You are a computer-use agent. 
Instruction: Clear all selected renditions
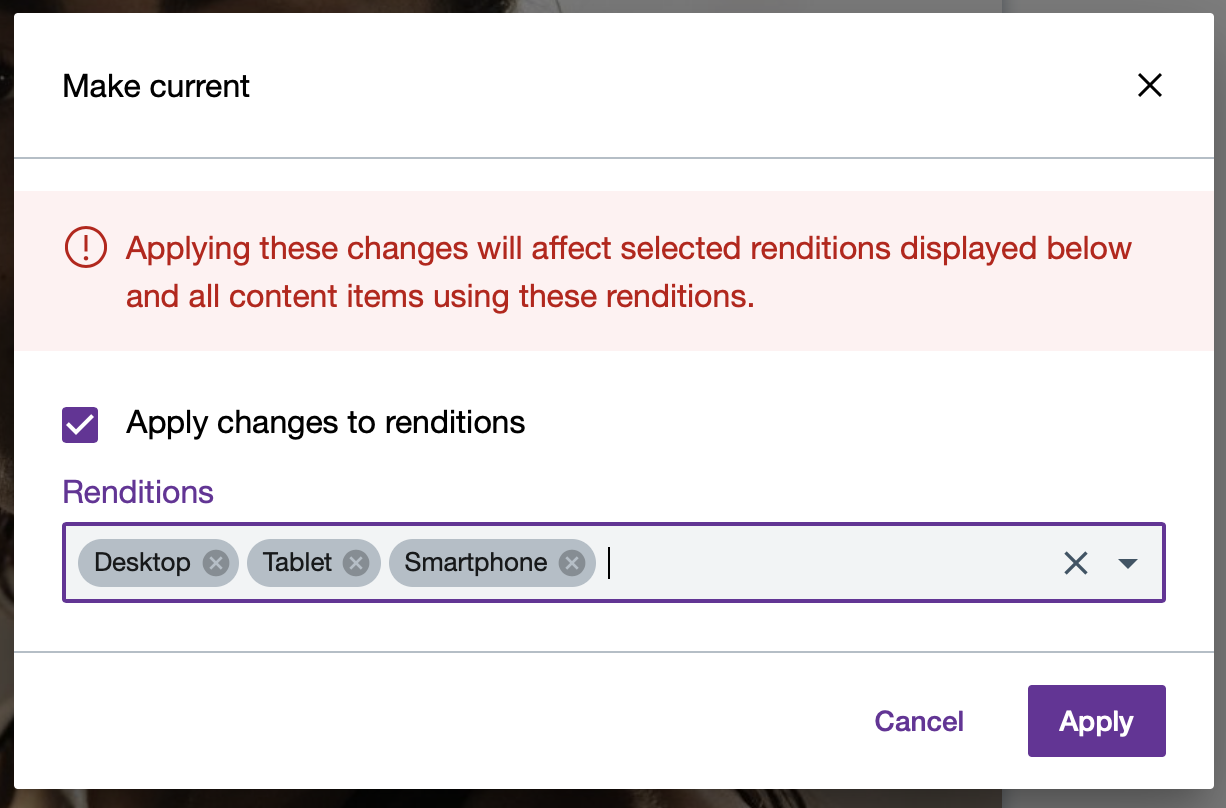pos(1075,563)
